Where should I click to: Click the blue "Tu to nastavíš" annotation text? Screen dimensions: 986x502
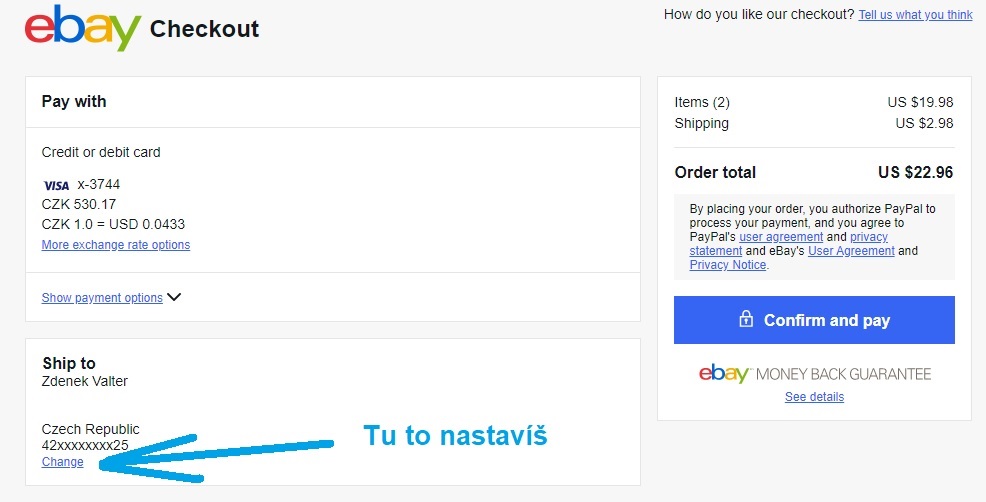pyautogui.click(x=455, y=436)
